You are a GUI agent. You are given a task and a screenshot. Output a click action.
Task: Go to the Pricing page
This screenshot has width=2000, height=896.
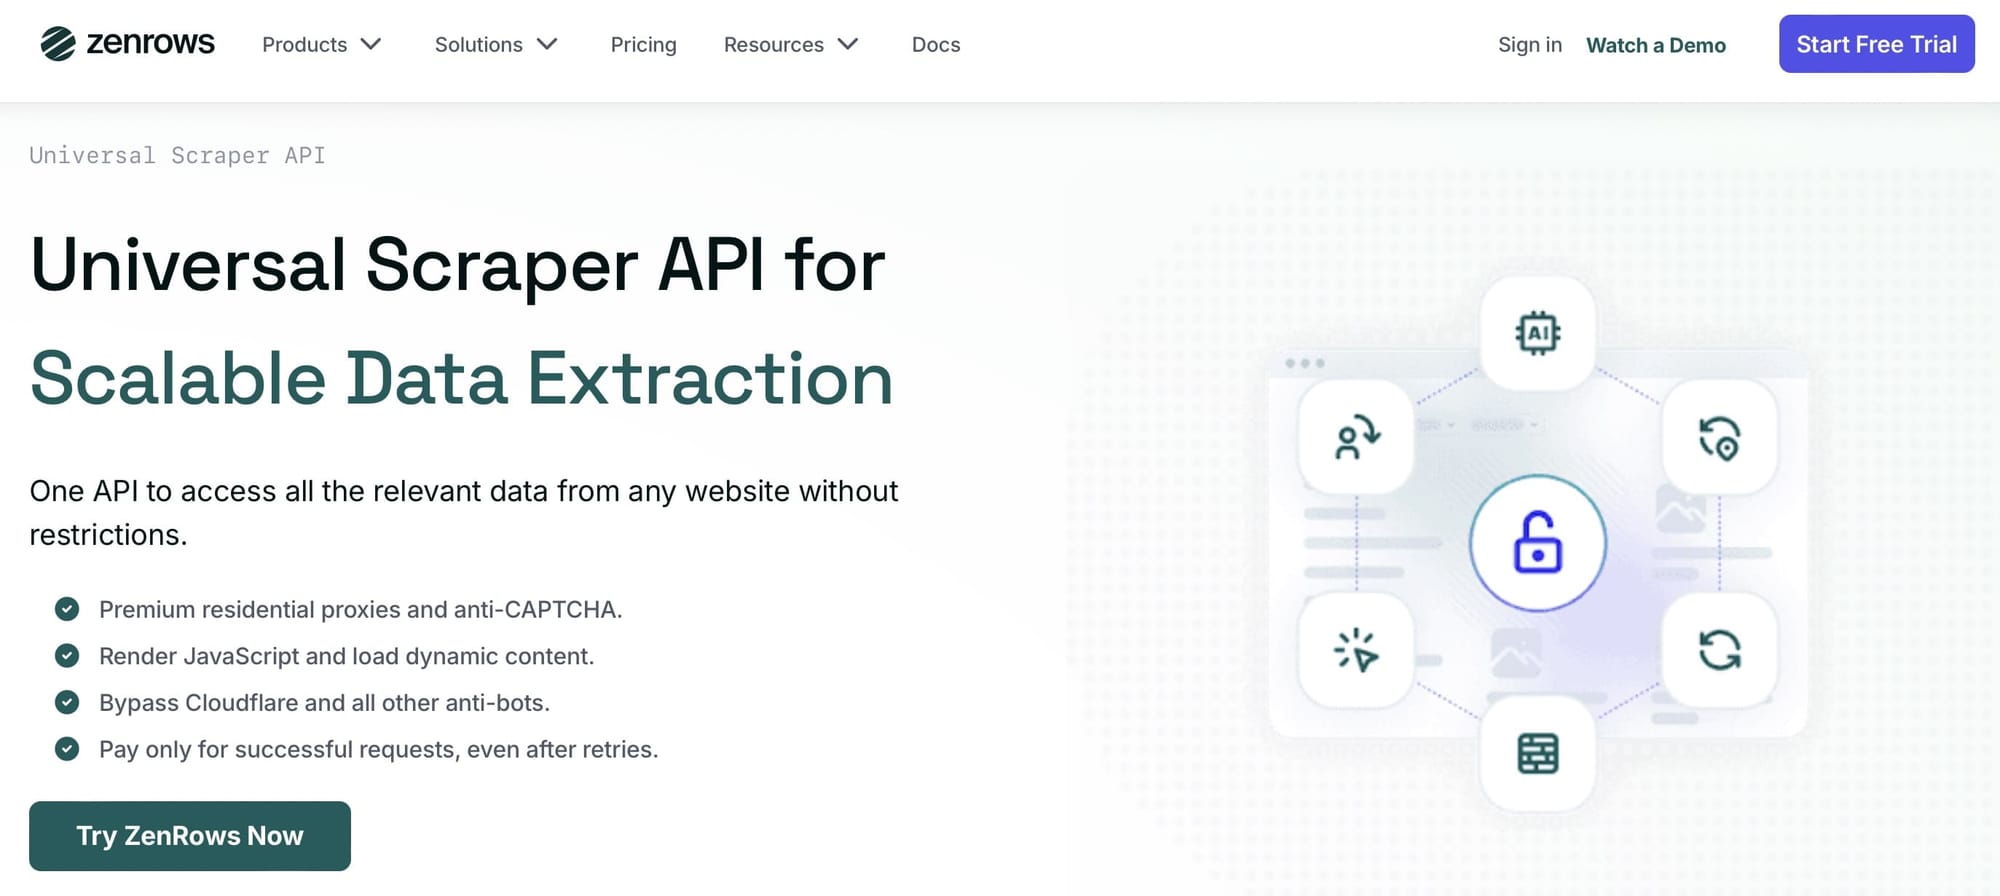(x=643, y=45)
